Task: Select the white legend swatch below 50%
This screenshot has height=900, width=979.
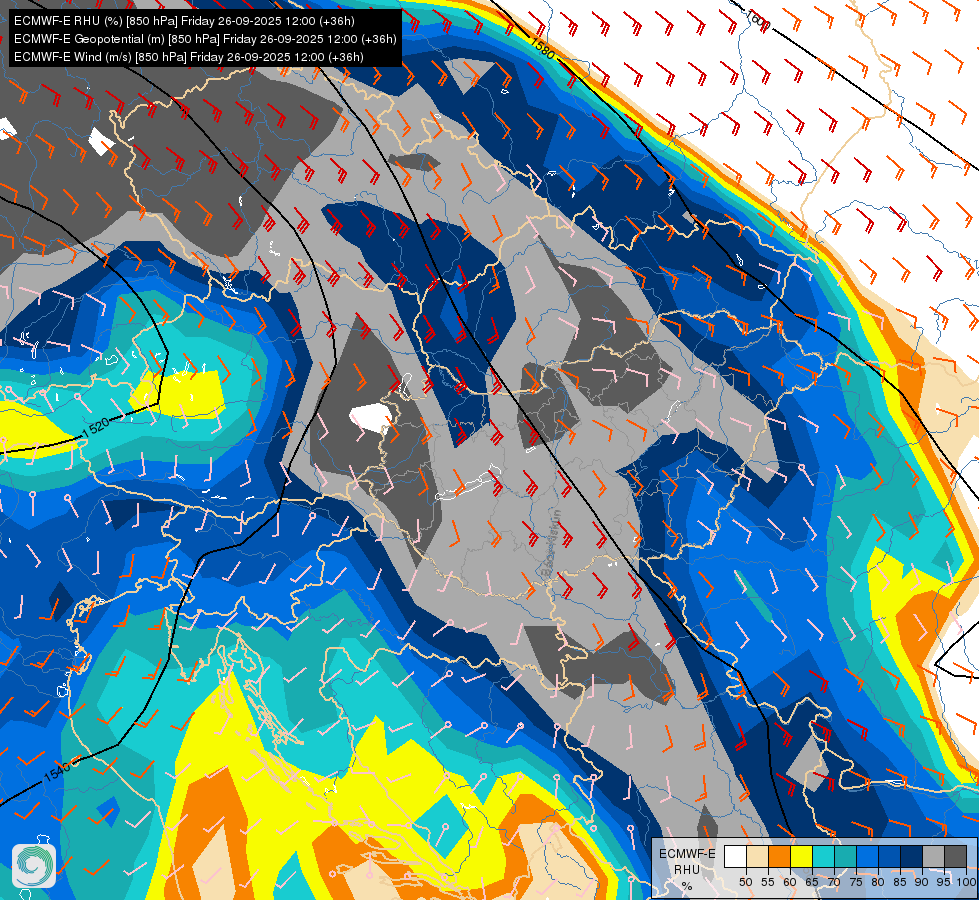Action: coord(735,856)
